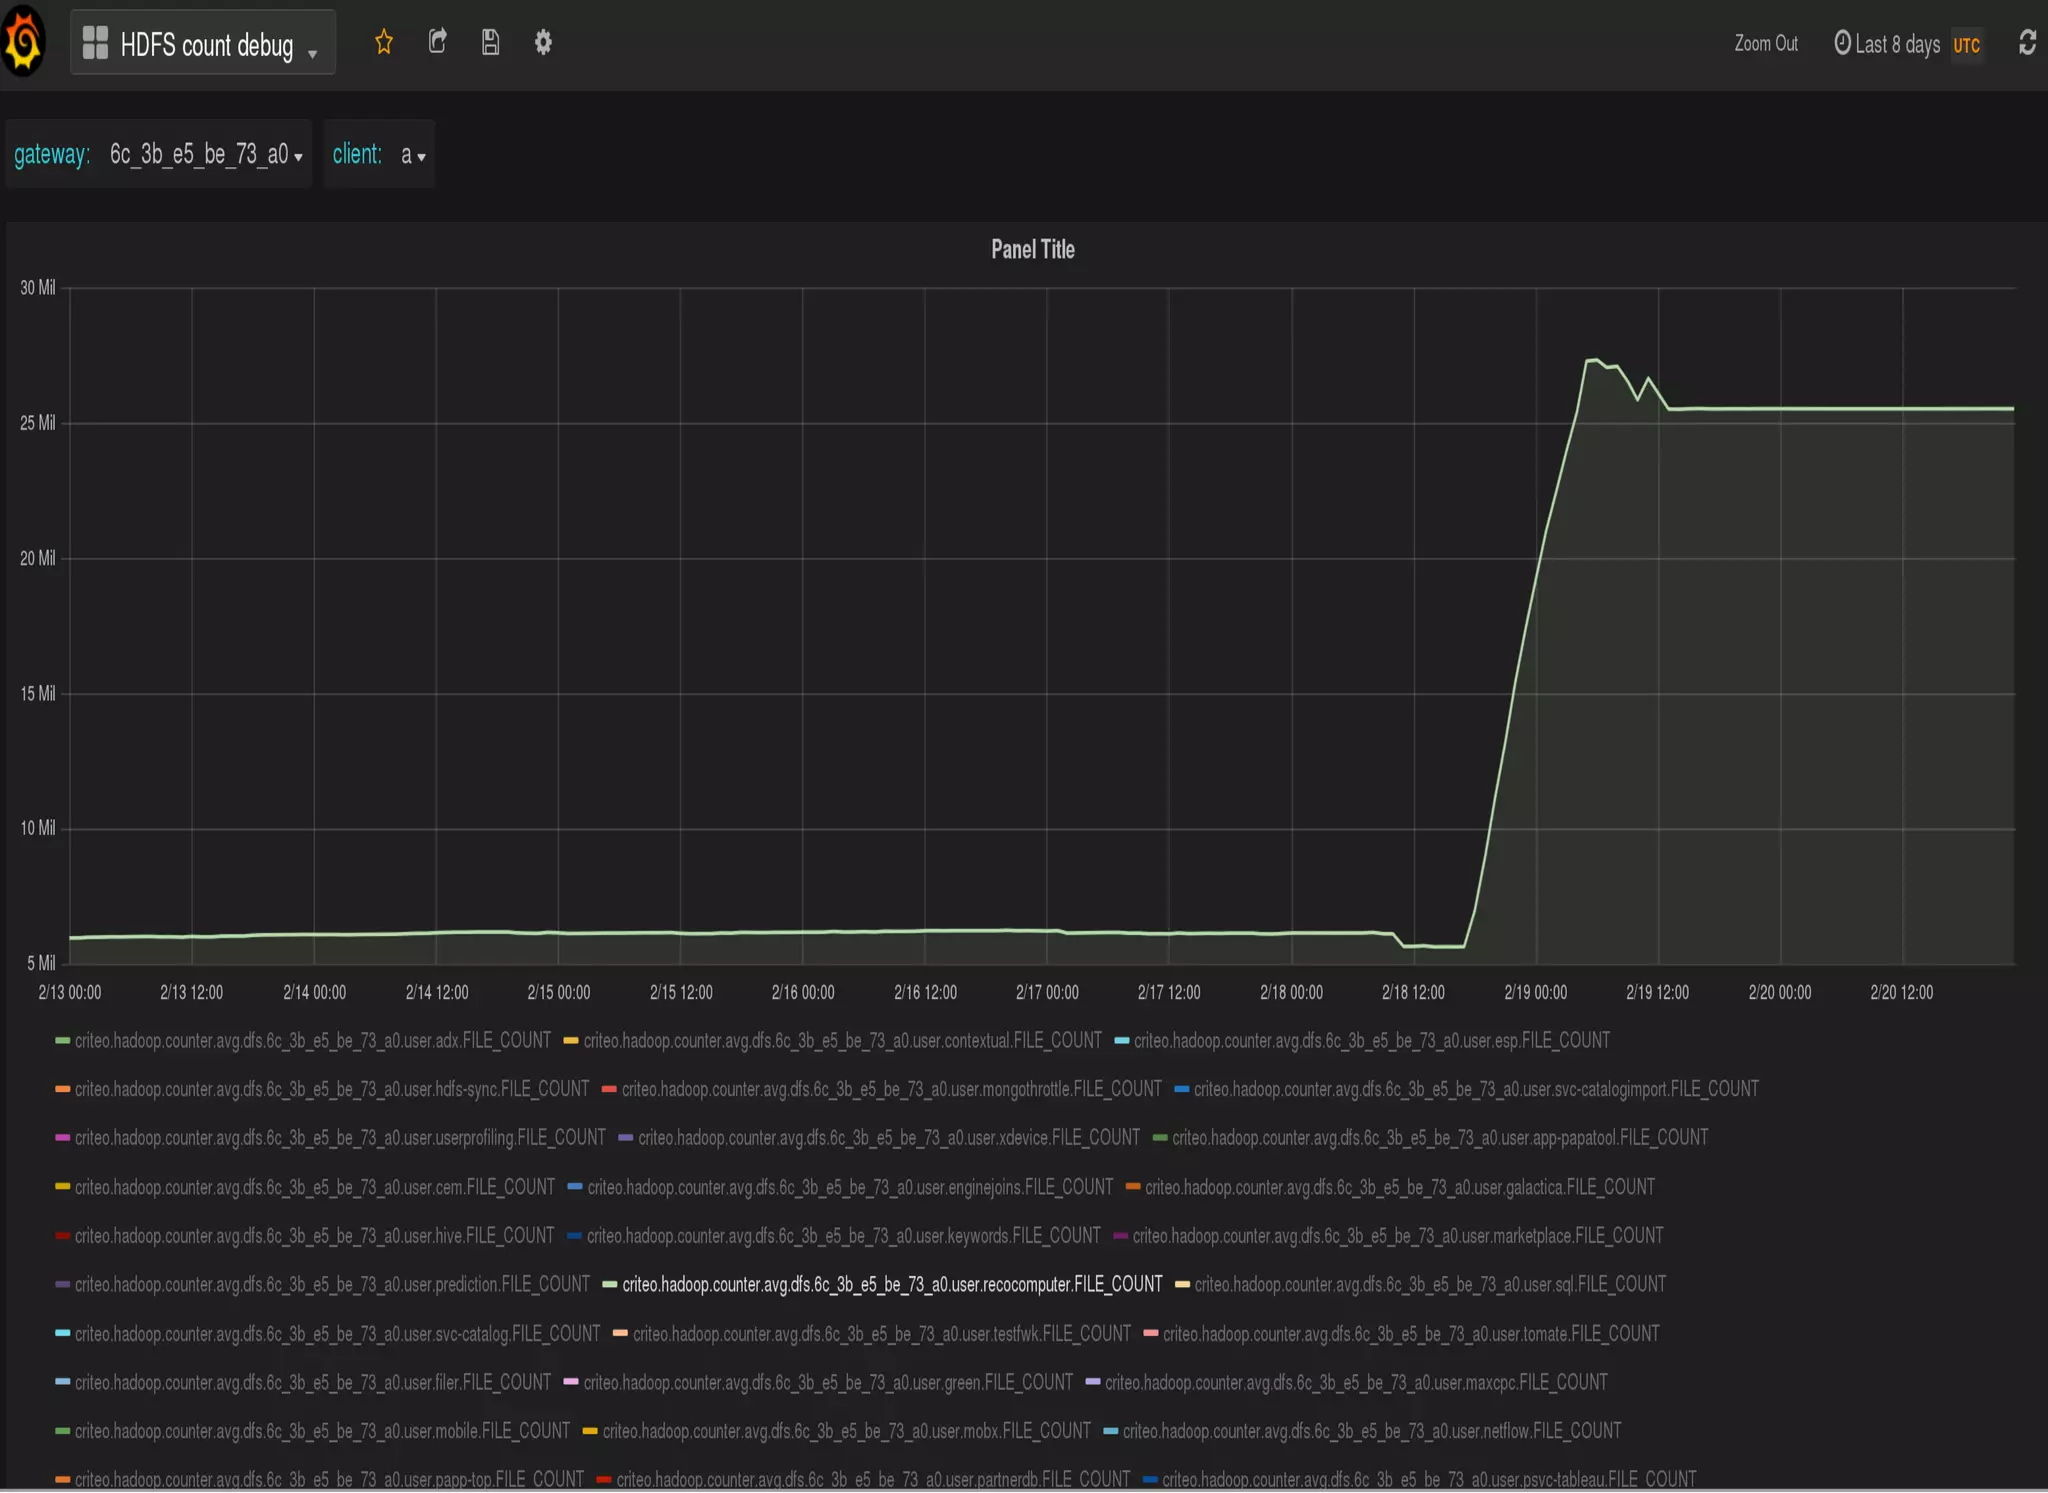The image size is (2048, 1493).
Task: Click graph peak near 2/19 06:00
Action: point(1595,360)
